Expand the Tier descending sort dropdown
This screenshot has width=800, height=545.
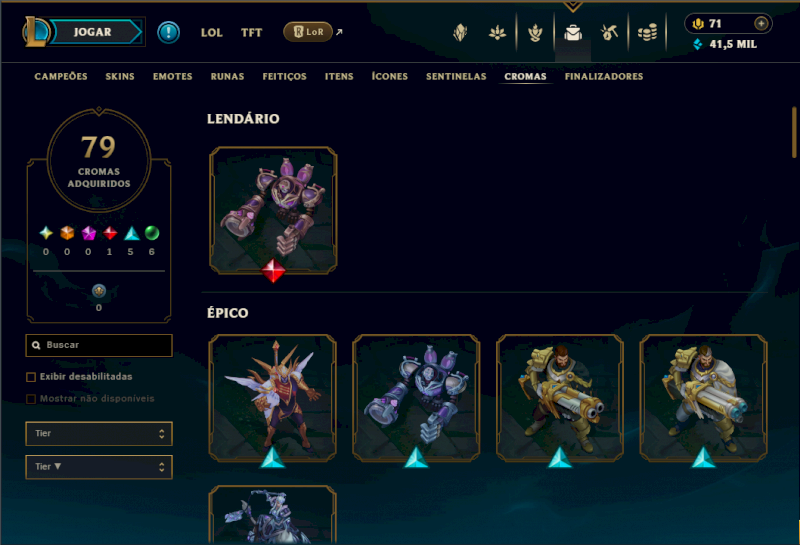99,467
